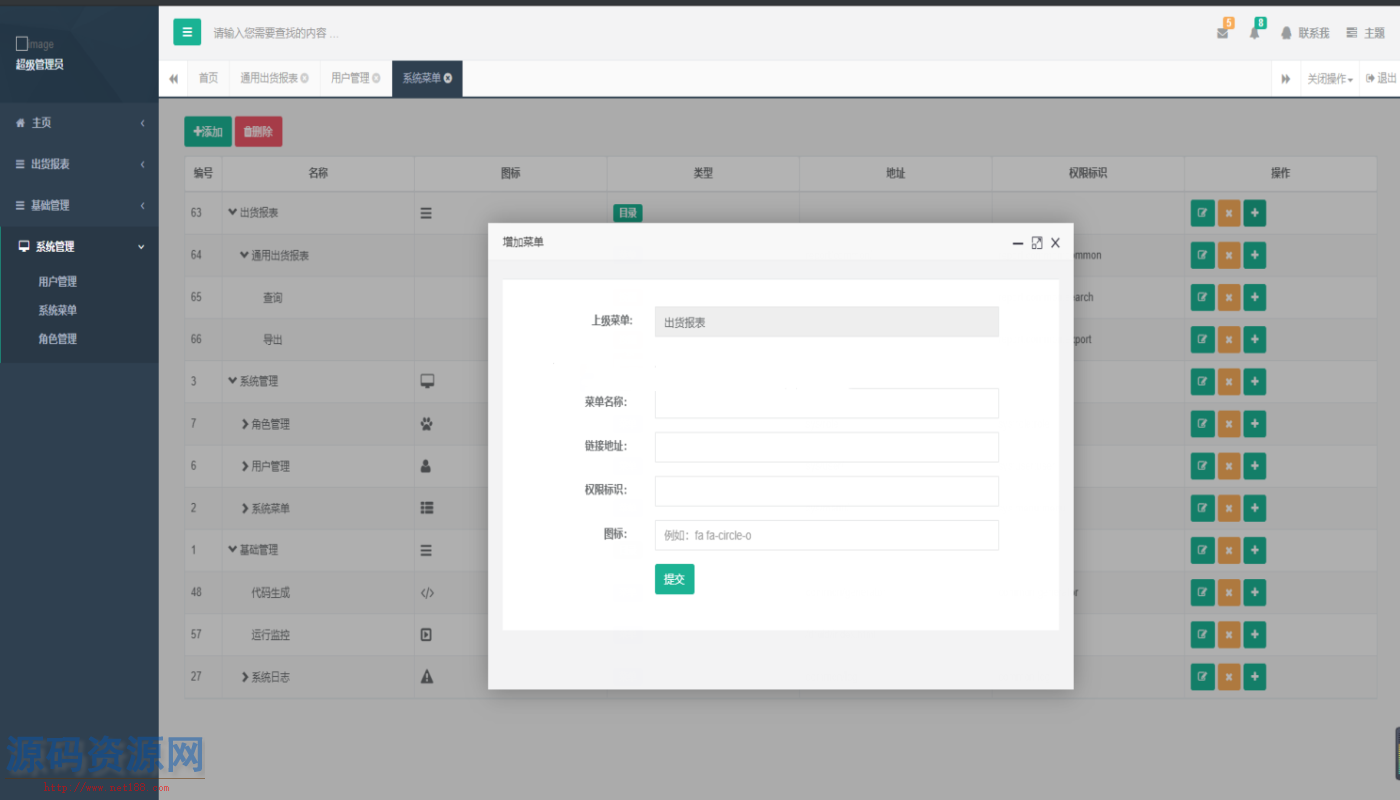Click the 退出 logout link

[1381, 78]
